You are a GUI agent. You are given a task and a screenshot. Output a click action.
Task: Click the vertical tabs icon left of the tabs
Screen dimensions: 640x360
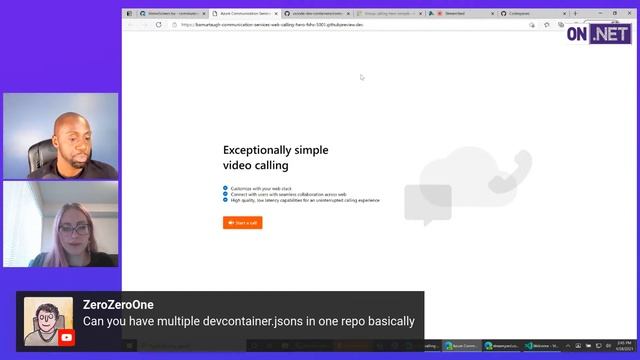[129, 13]
